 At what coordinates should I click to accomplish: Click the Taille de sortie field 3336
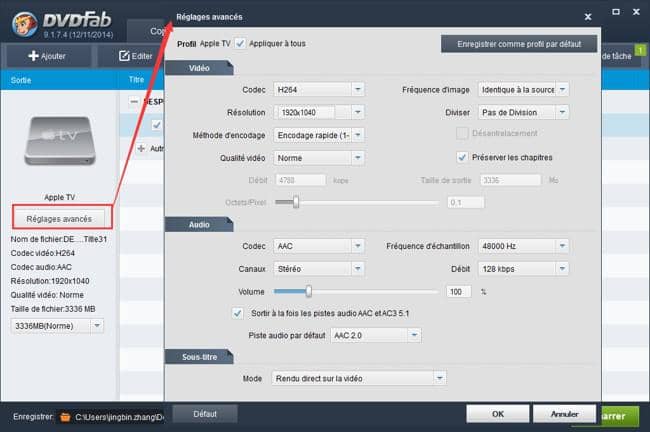510,180
